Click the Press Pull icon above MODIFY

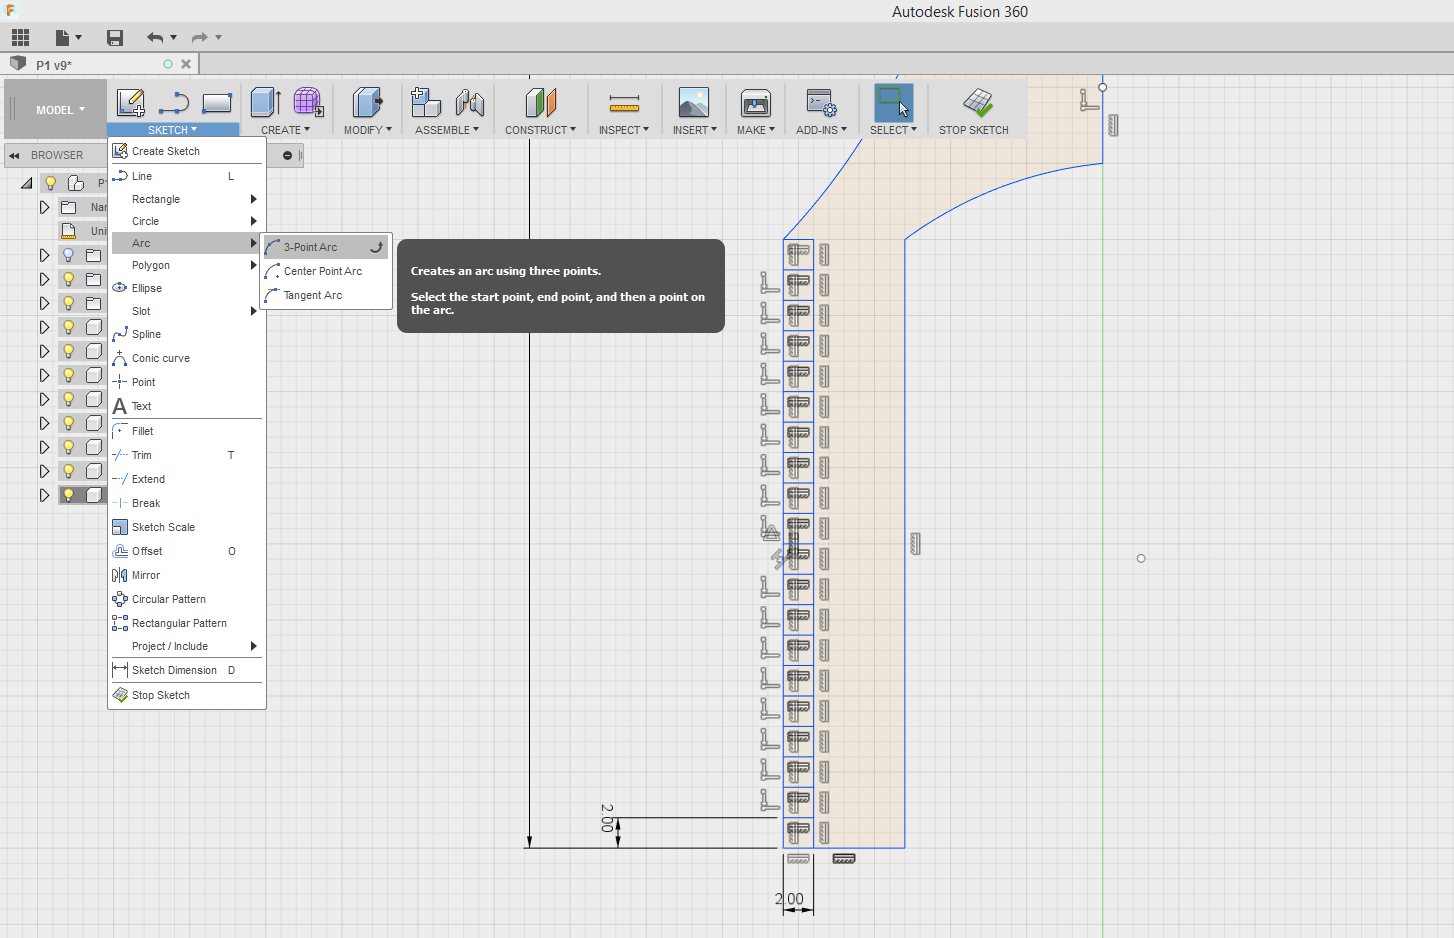tap(367, 102)
